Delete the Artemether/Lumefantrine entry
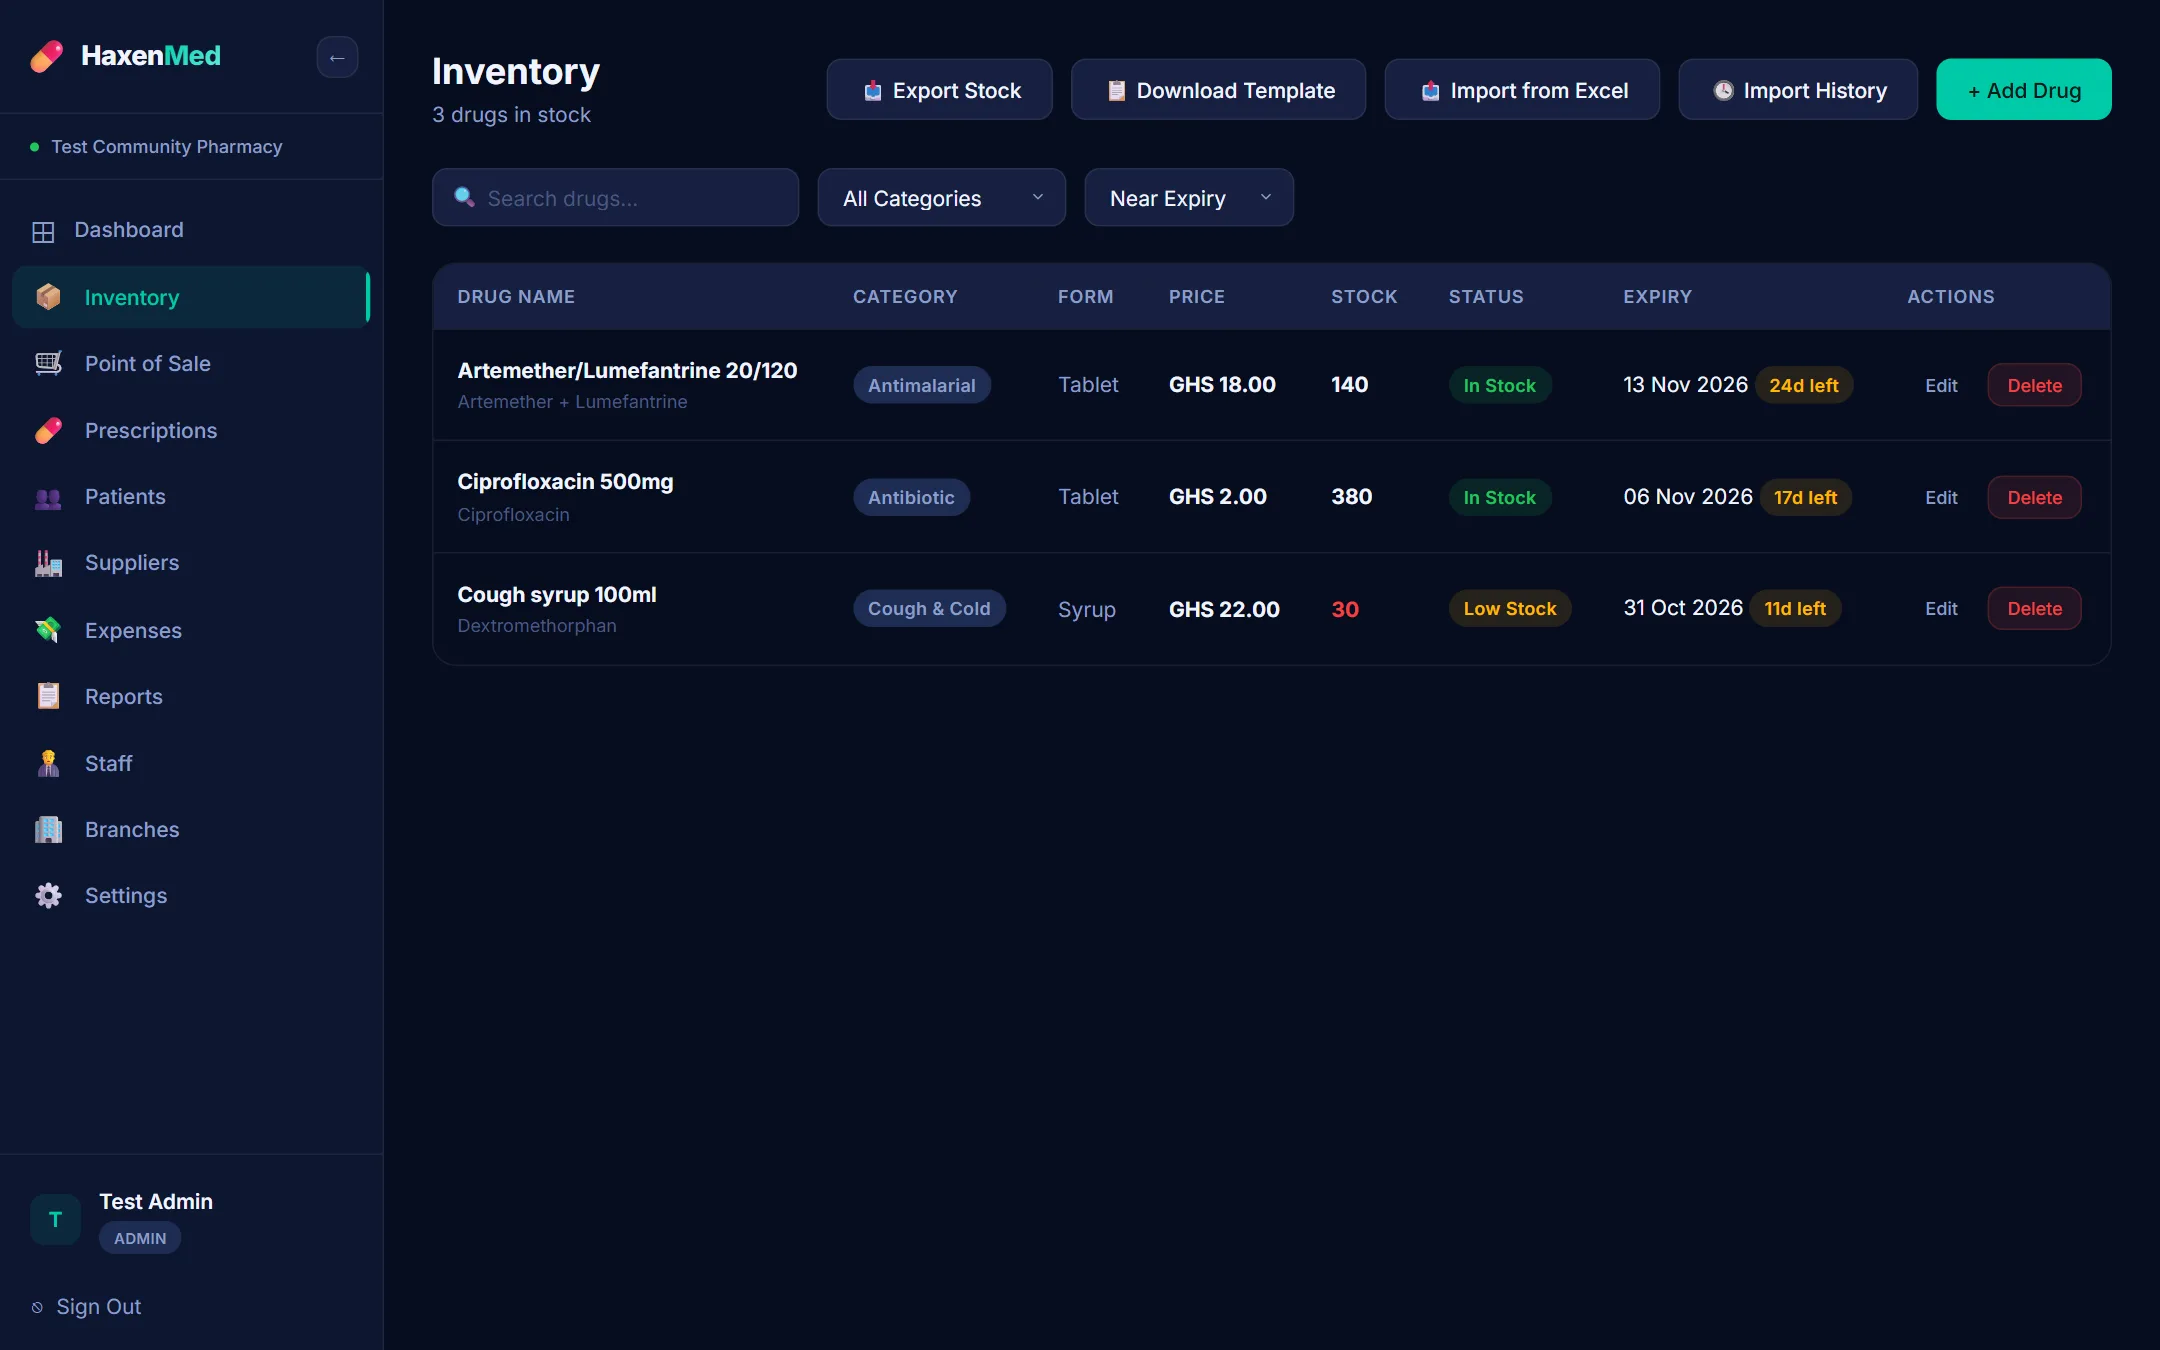This screenshot has height=1350, width=2160. (2034, 385)
